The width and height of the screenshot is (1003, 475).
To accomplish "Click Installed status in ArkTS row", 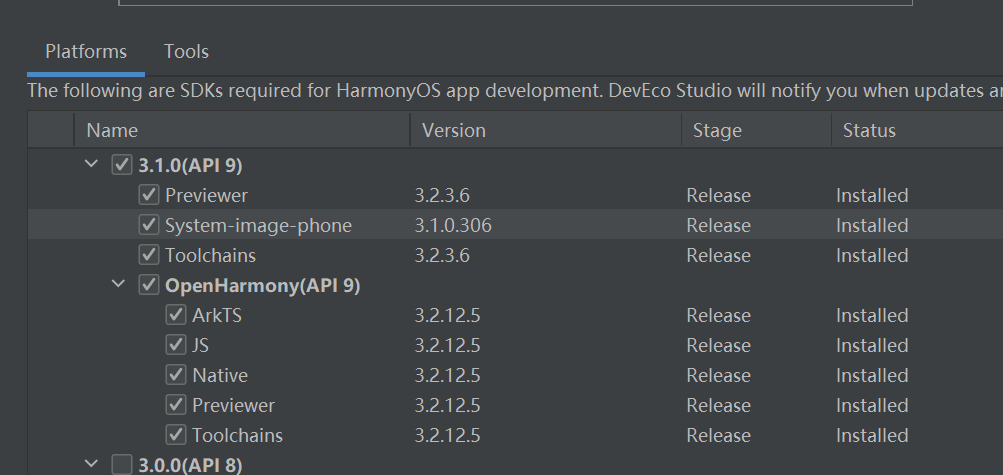I will [872, 315].
